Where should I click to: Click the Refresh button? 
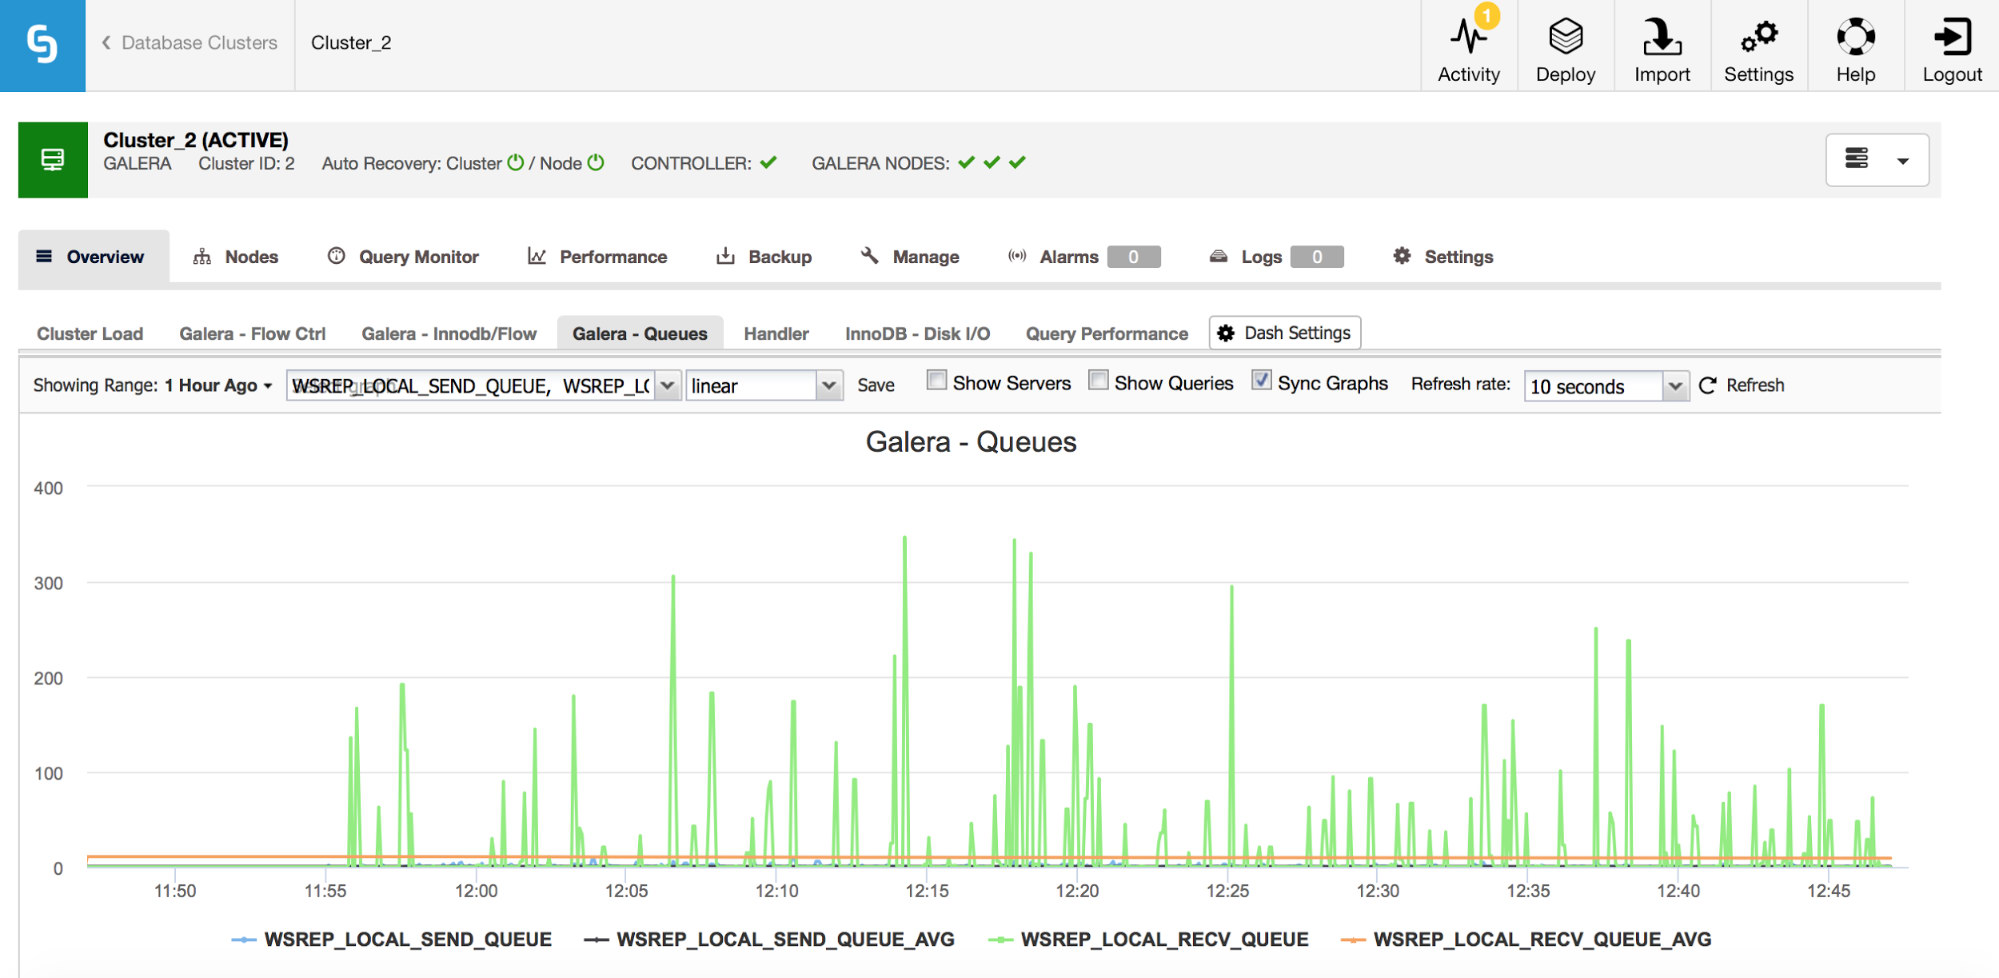(1741, 385)
